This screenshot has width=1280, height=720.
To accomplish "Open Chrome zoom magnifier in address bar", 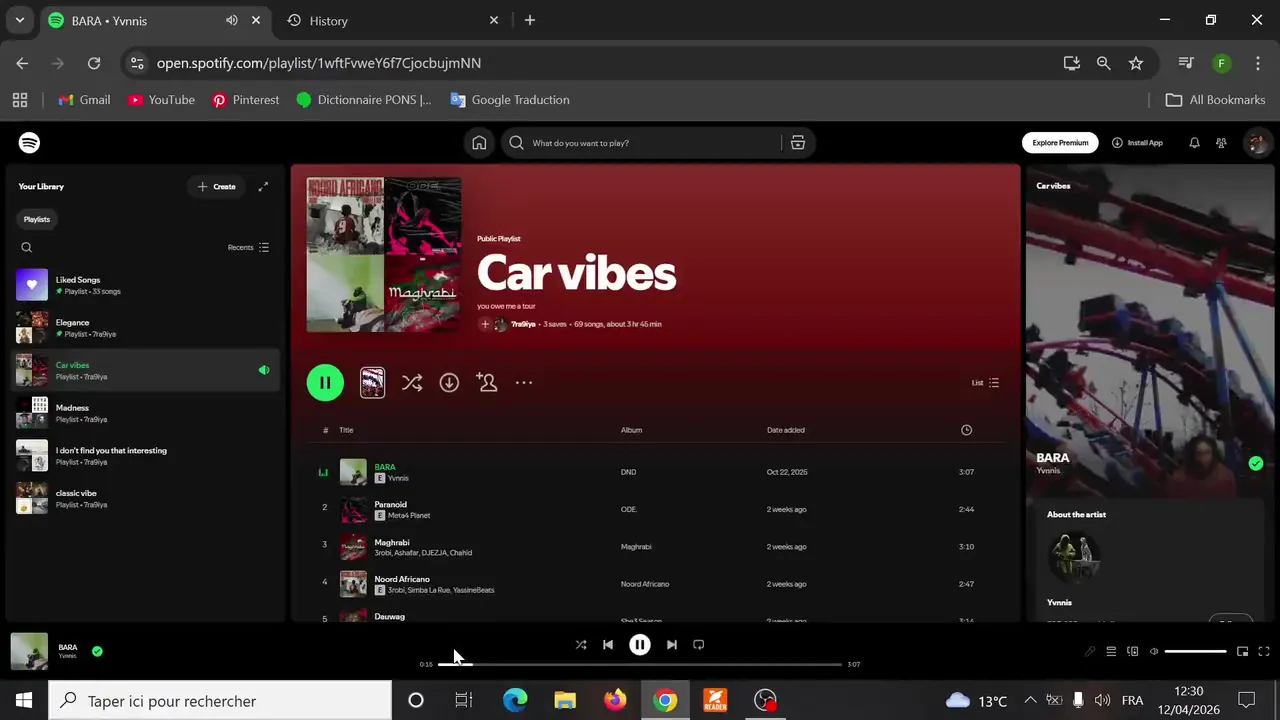I will 1104,63.
